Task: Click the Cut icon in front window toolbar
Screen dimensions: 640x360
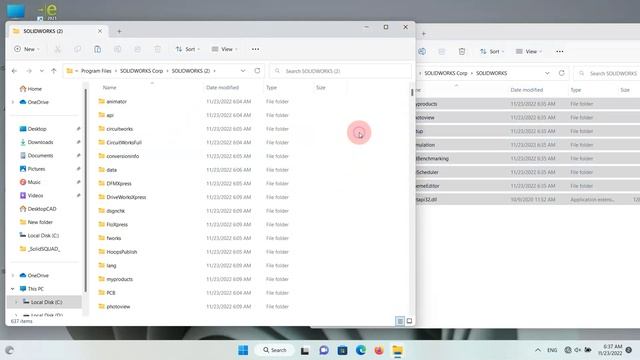Action: 58,49
